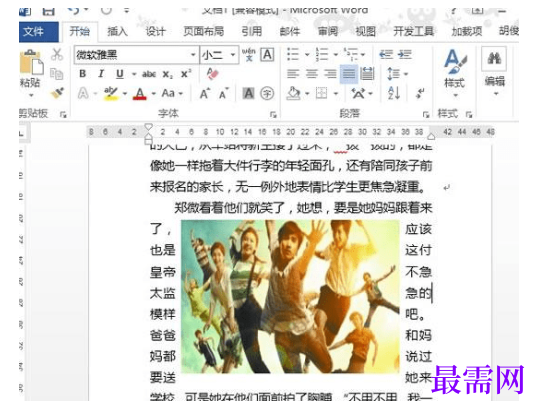543x411 pixels.
Task: Switch to the 引用 References tab
Action: [251, 32]
